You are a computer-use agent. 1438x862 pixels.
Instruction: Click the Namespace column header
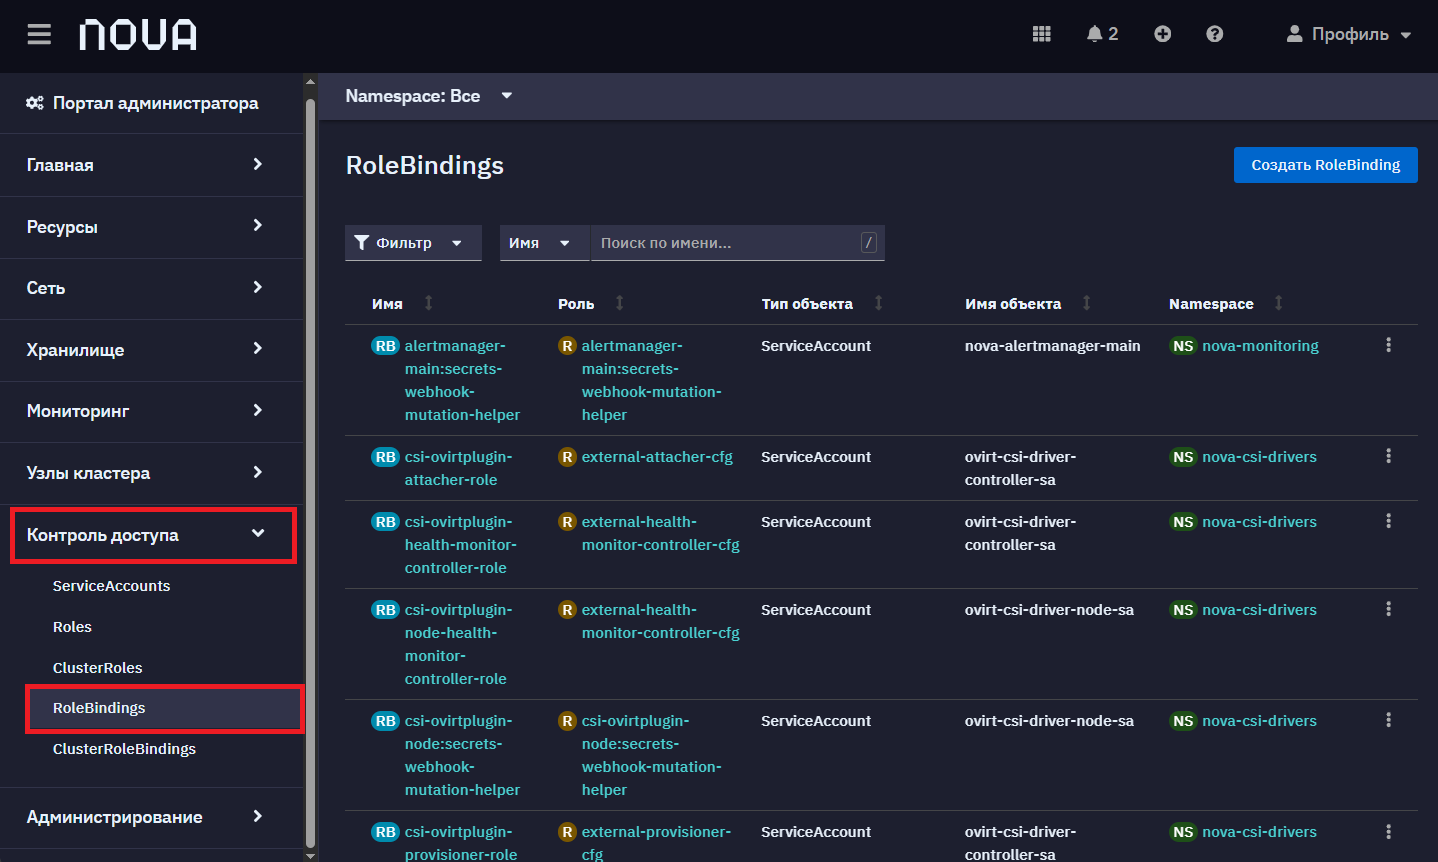1211,304
